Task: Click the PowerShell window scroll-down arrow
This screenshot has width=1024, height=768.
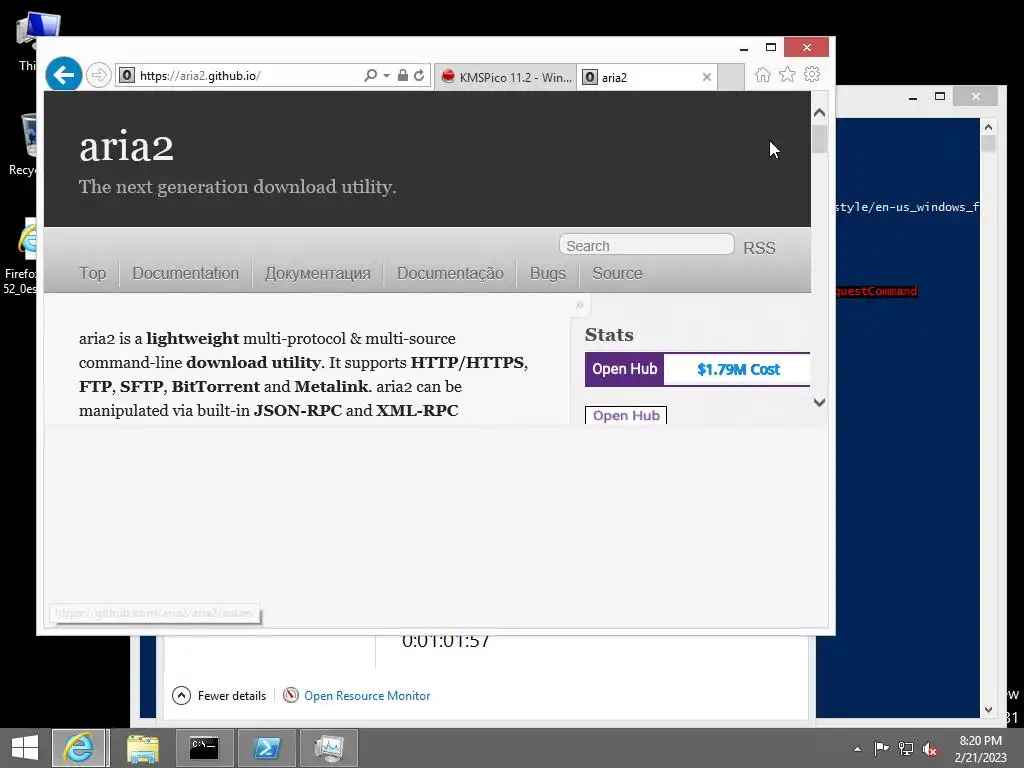Action: point(988,709)
